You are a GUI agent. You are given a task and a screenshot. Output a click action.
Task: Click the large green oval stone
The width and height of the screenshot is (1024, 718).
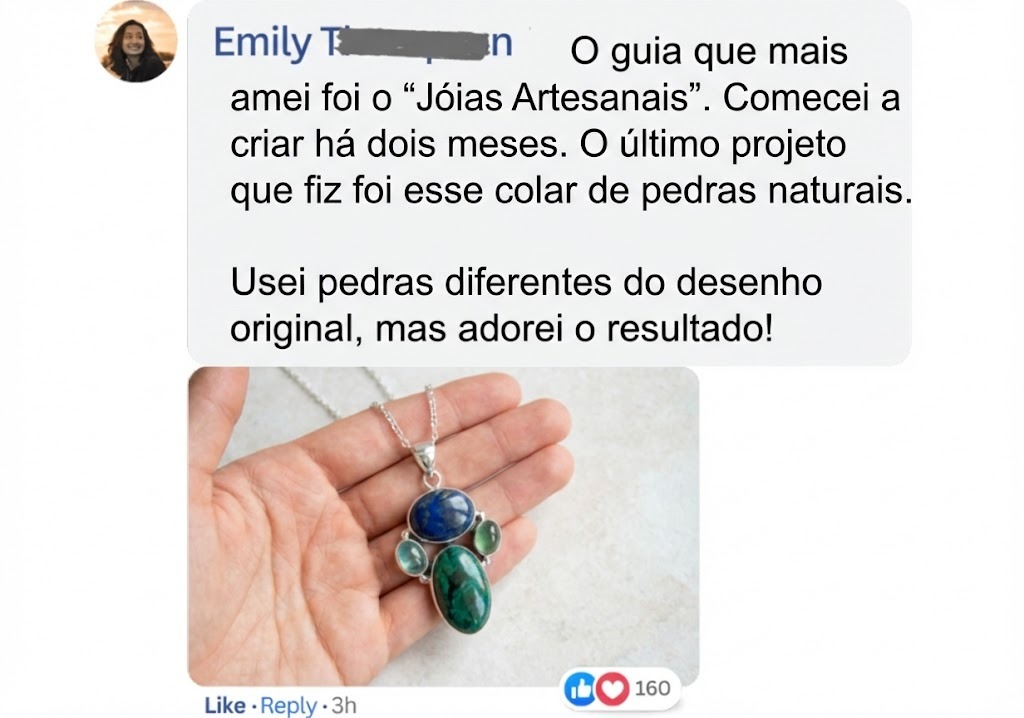click(x=464, y=590)
